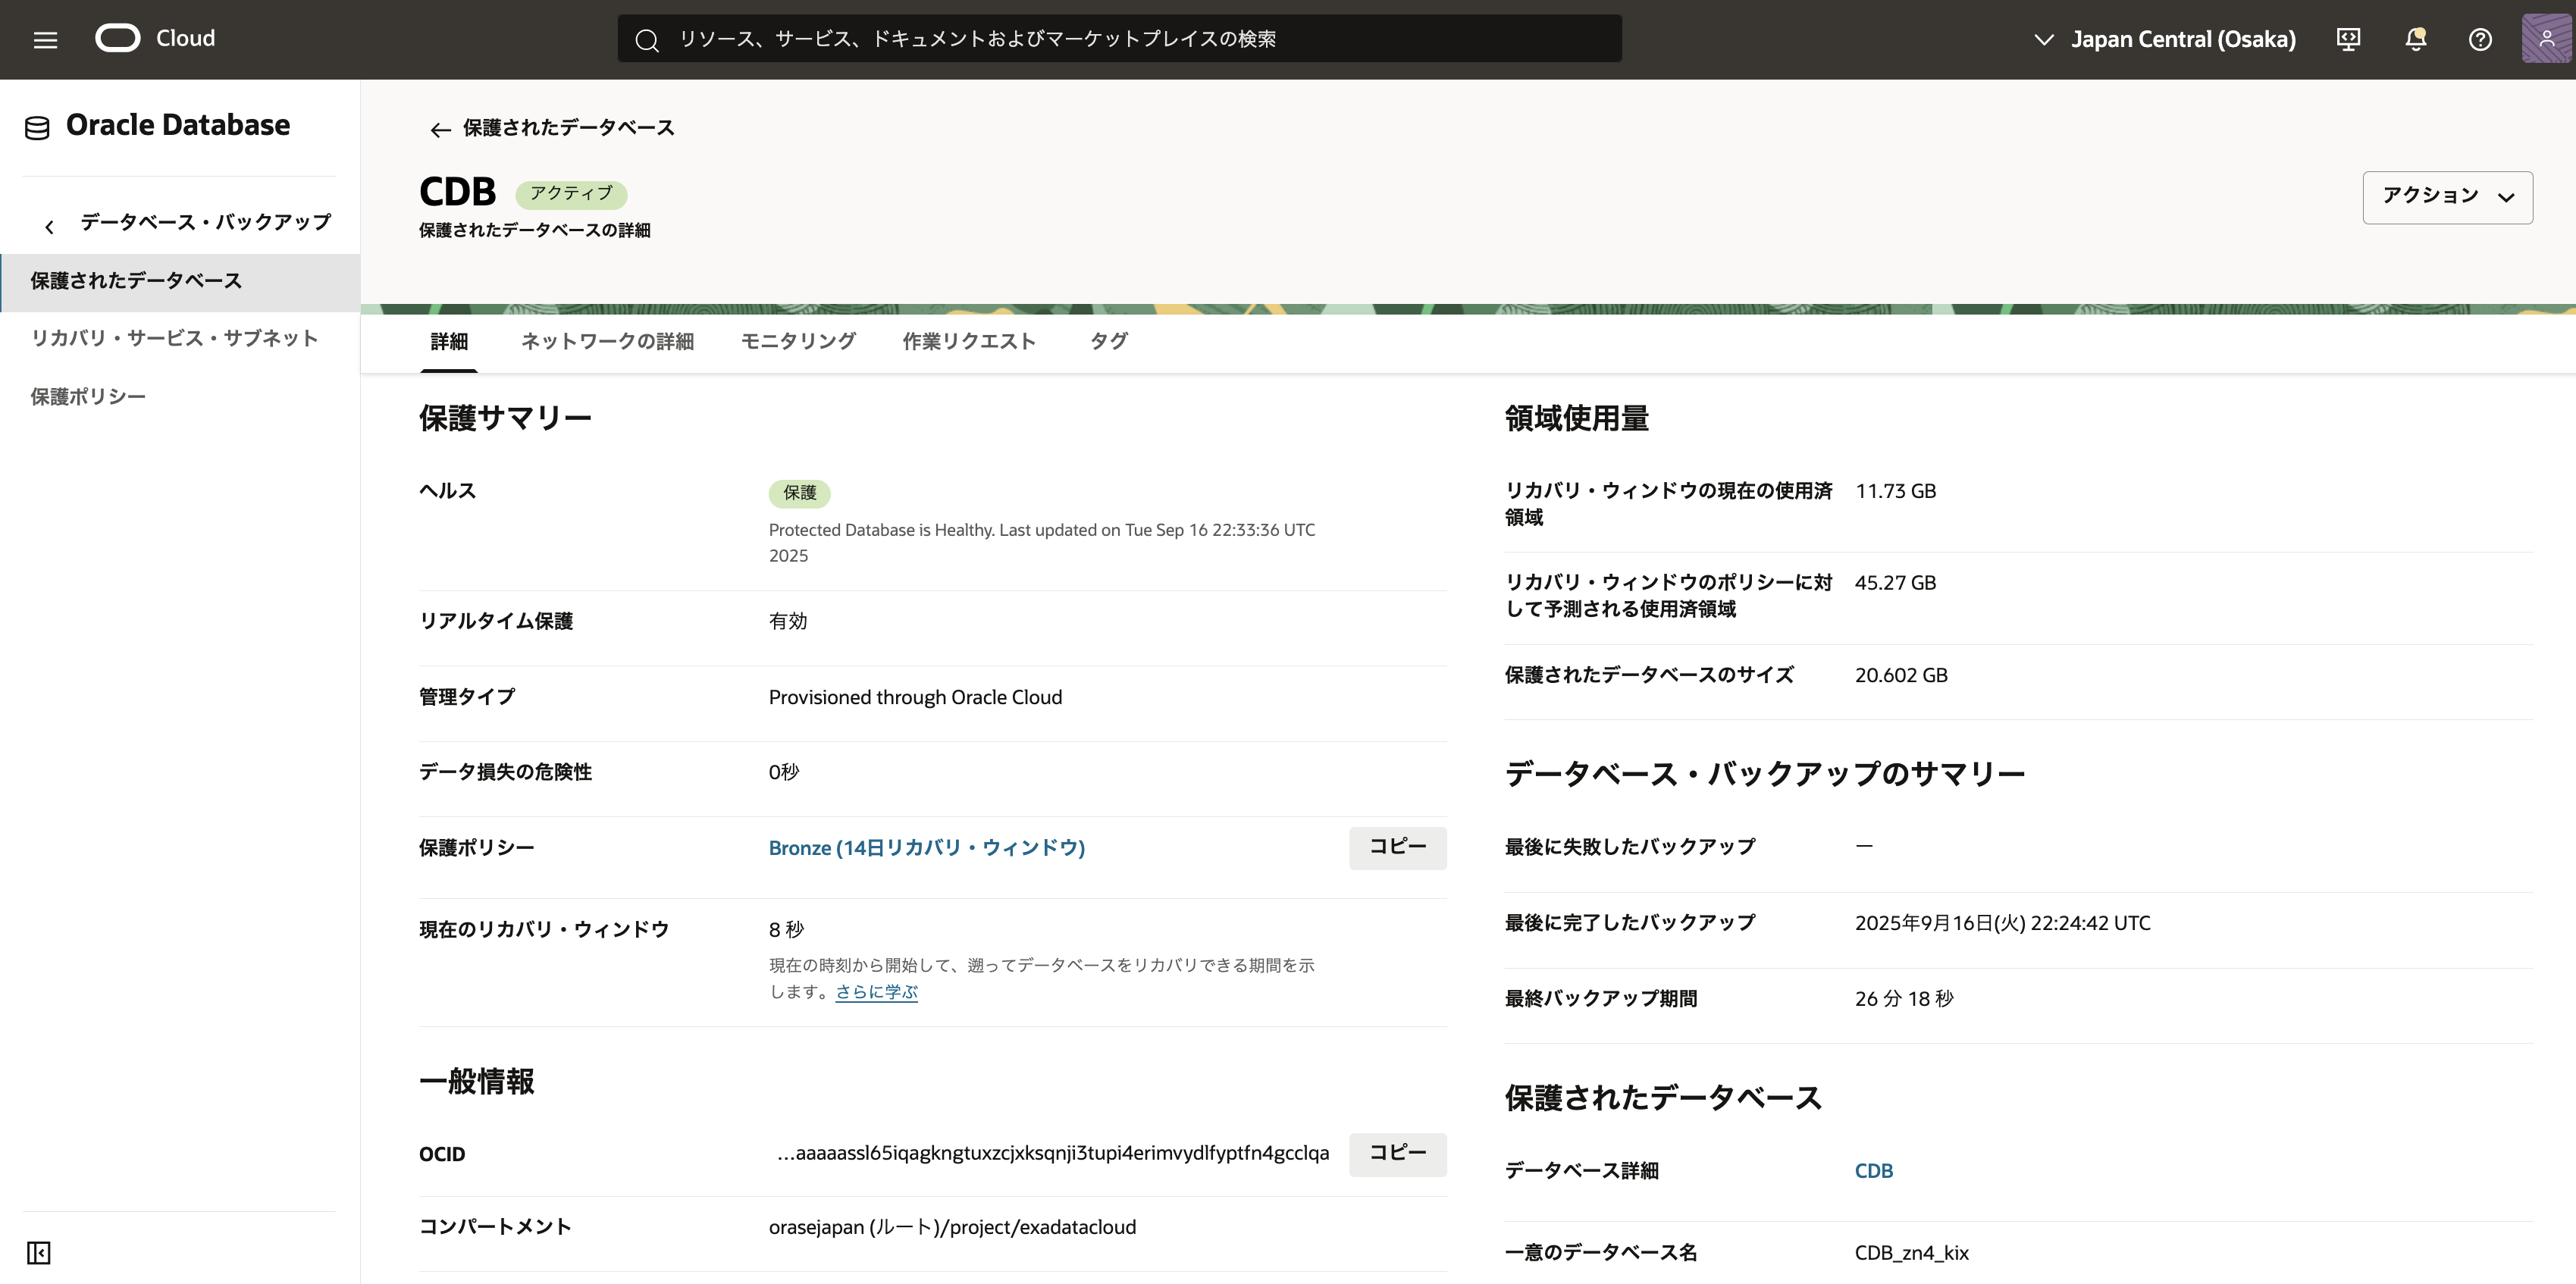2576x1284 pixels.
Task: Go back via データベース・バックアップ chevron
Action: (x=49, y=226)
